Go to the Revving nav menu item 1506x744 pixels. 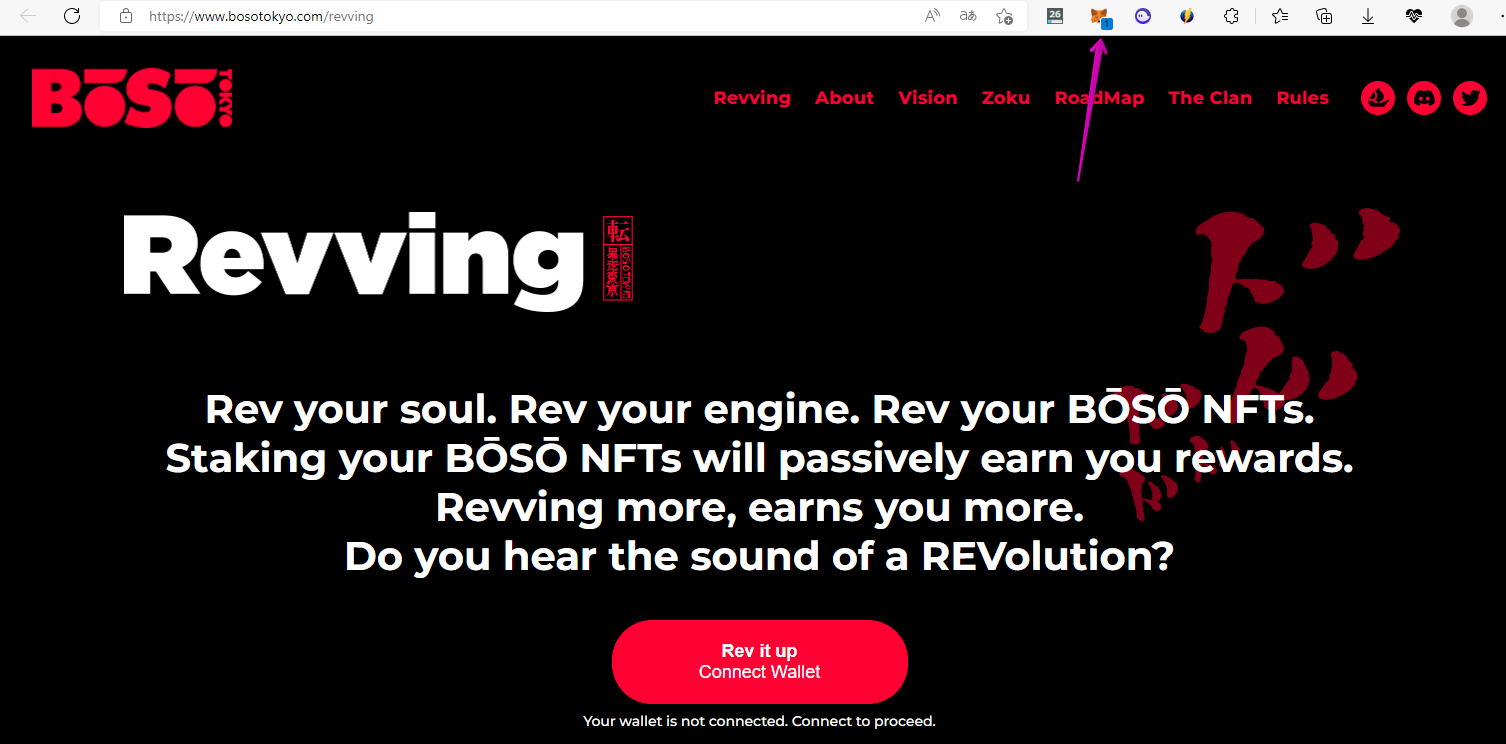click(x=752, y=98)
